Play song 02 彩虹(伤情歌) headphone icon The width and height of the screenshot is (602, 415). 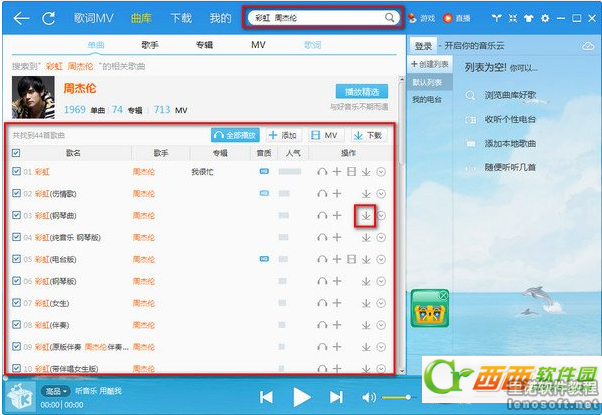322,193
